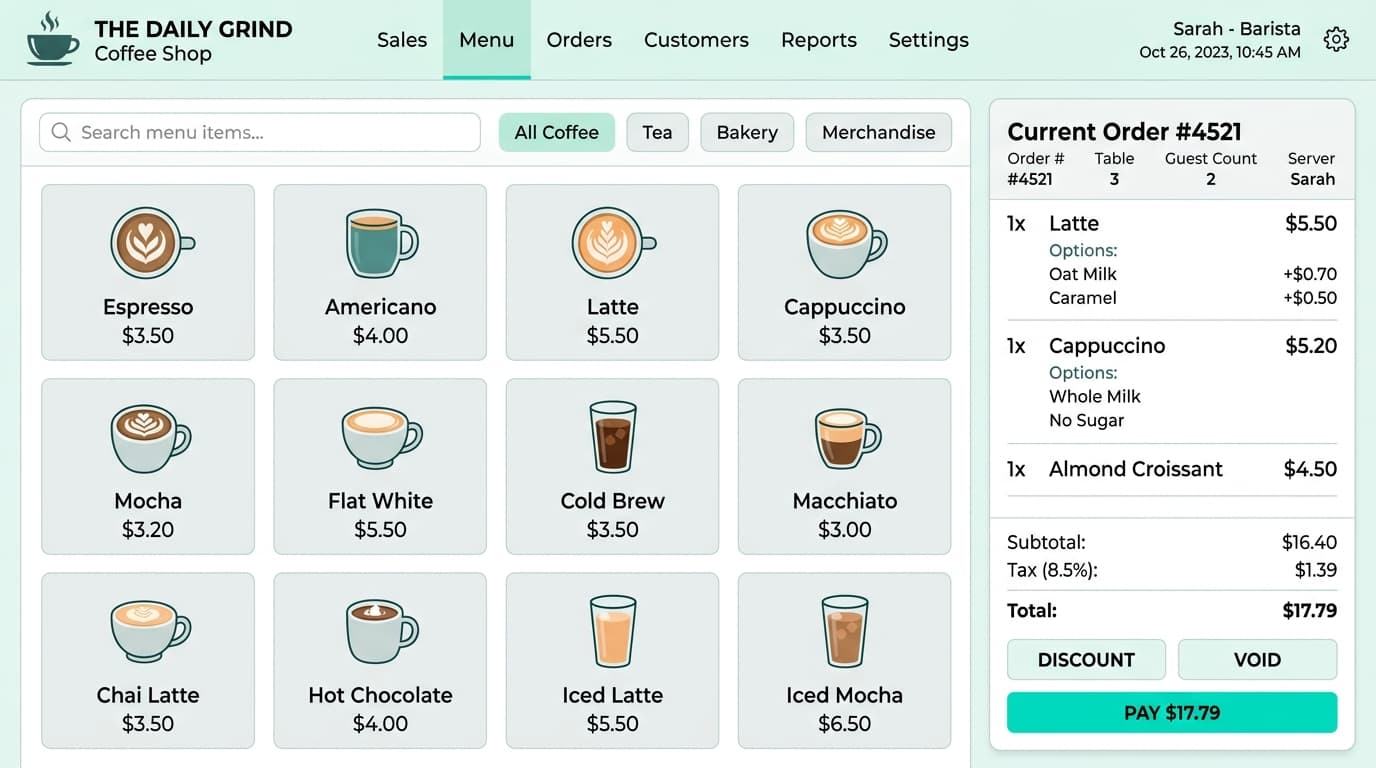Filter menu by Tea

tap(657, 132)
